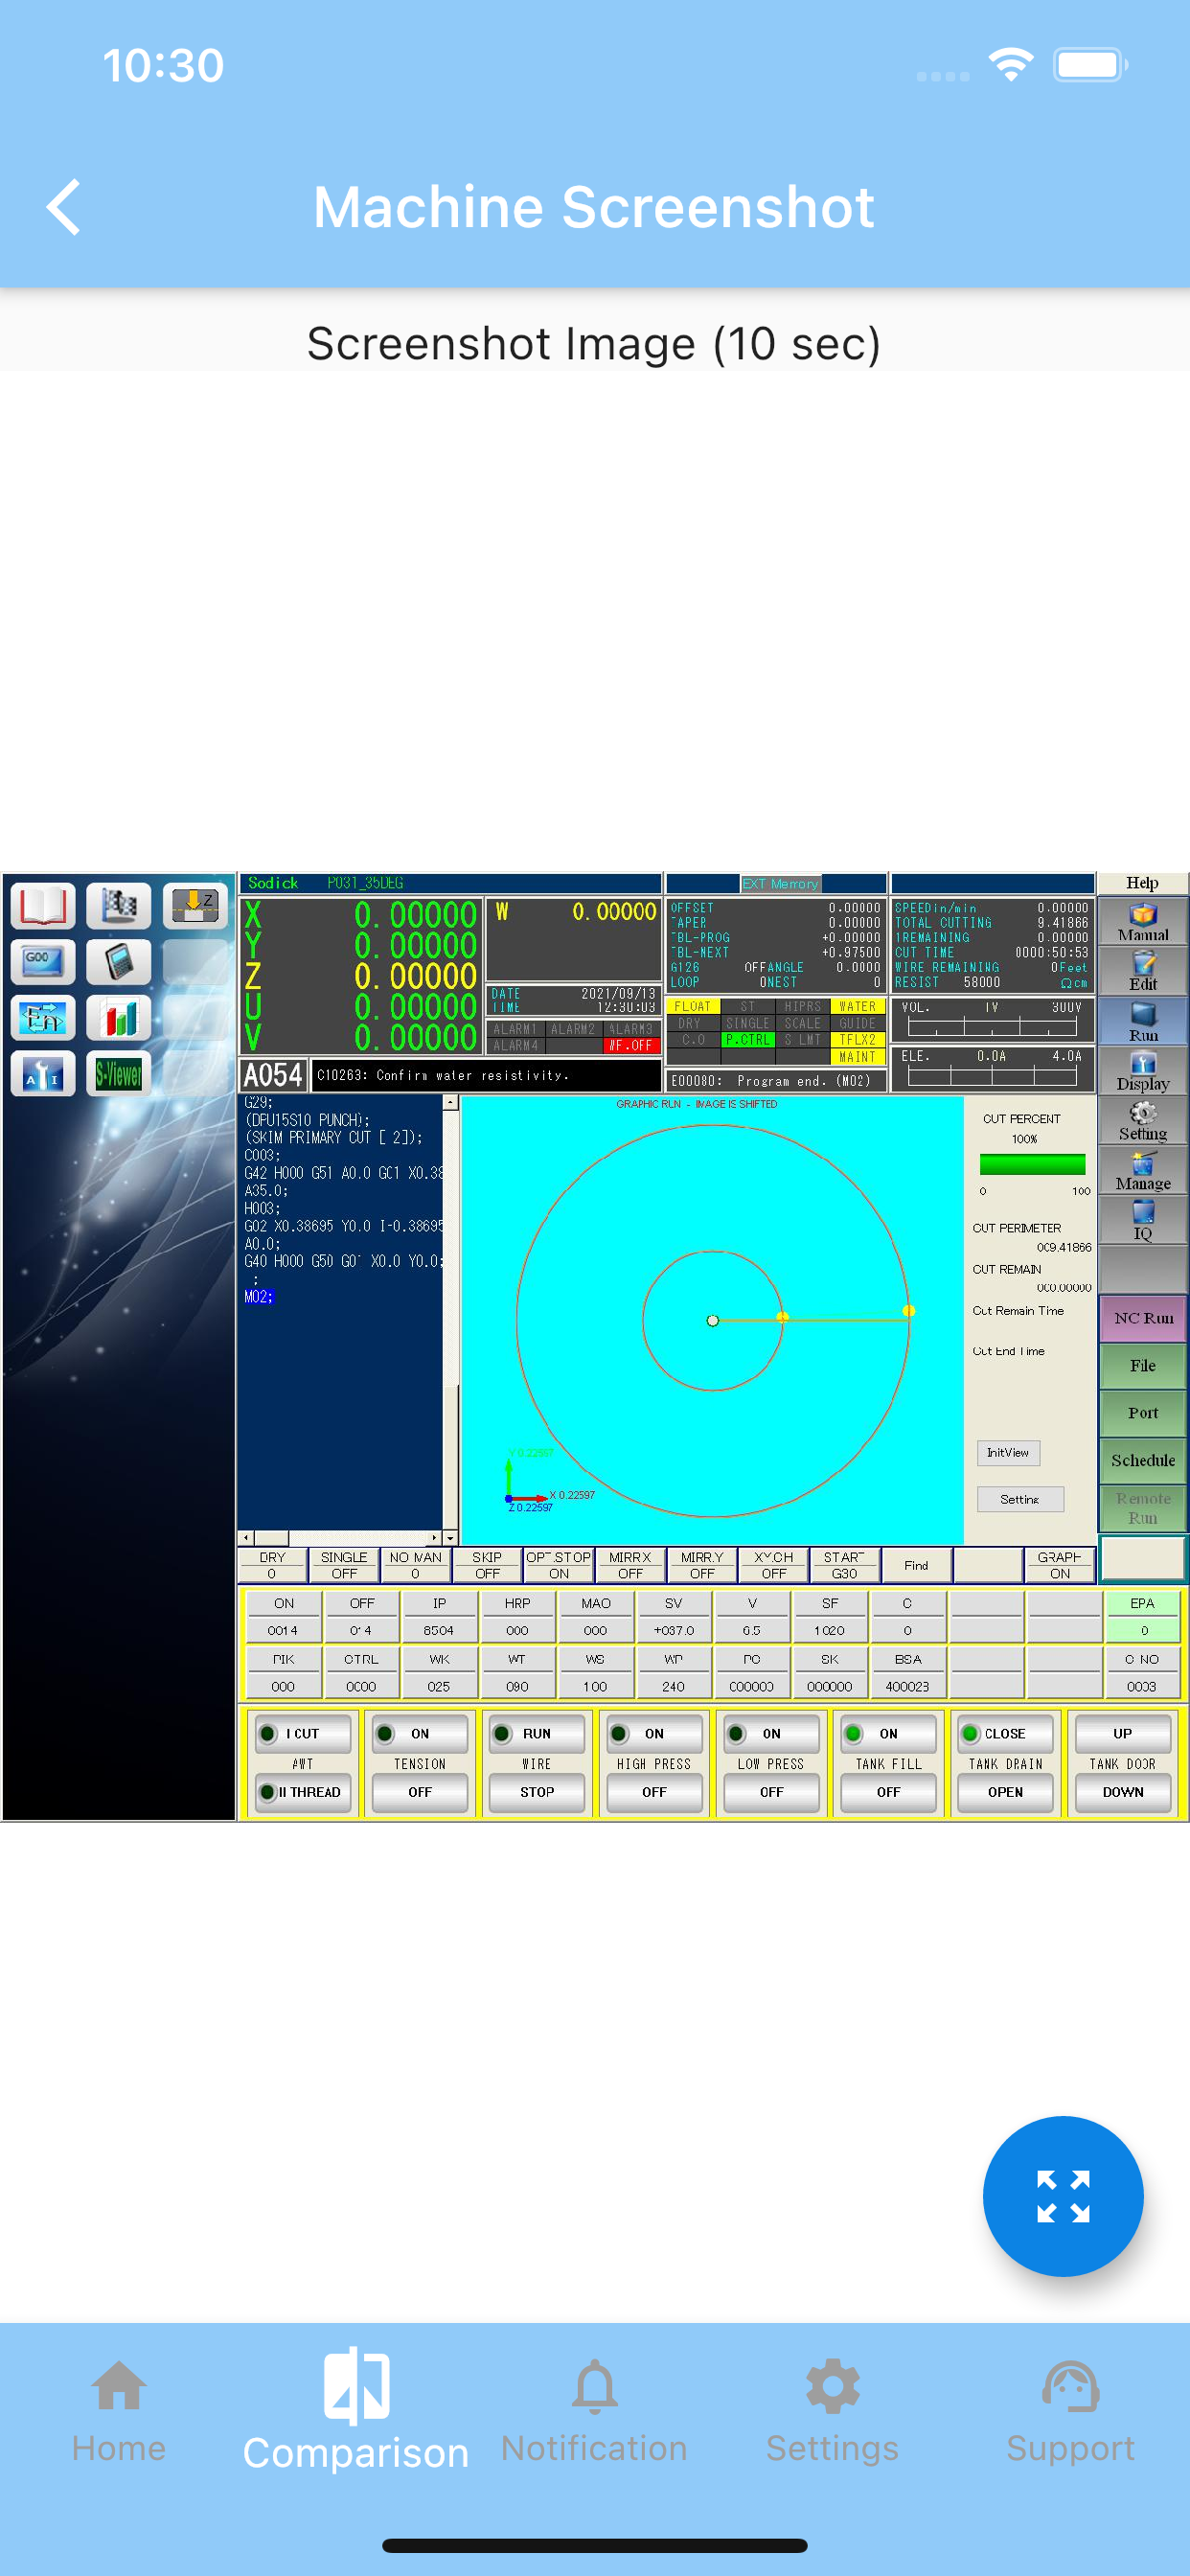Click the Find button
1190x2576 pixels.
(x=916, y=1565)
